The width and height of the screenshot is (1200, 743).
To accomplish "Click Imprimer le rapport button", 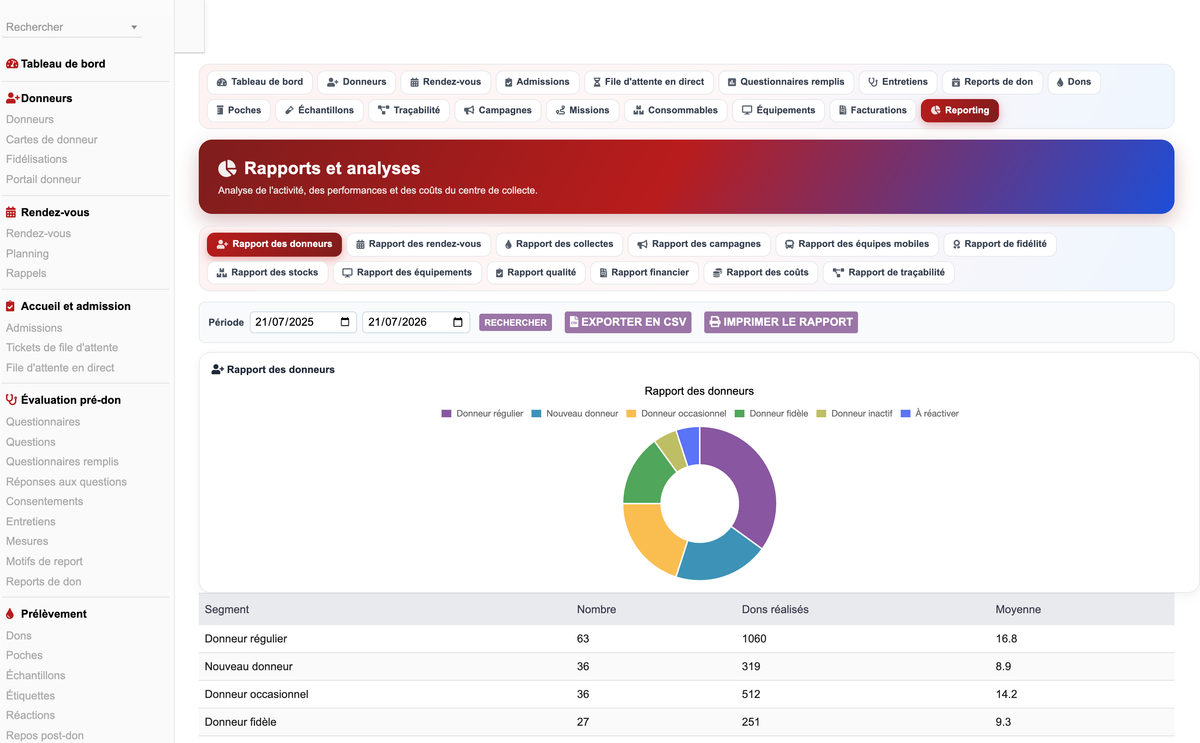I will pyautogui.click(x=781, y=322).
